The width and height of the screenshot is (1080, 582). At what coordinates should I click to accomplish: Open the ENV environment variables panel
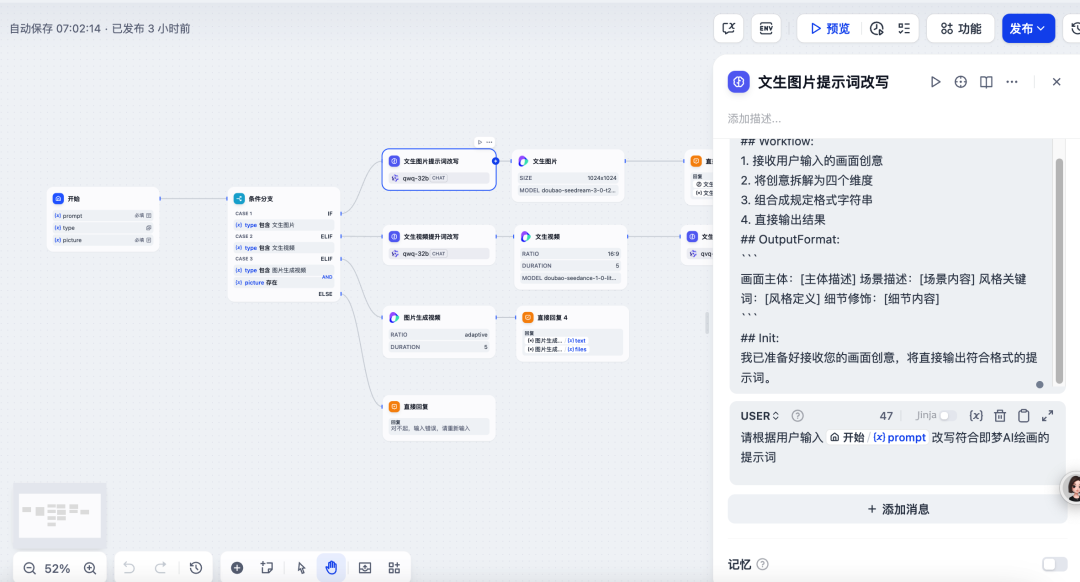[766, 28]
